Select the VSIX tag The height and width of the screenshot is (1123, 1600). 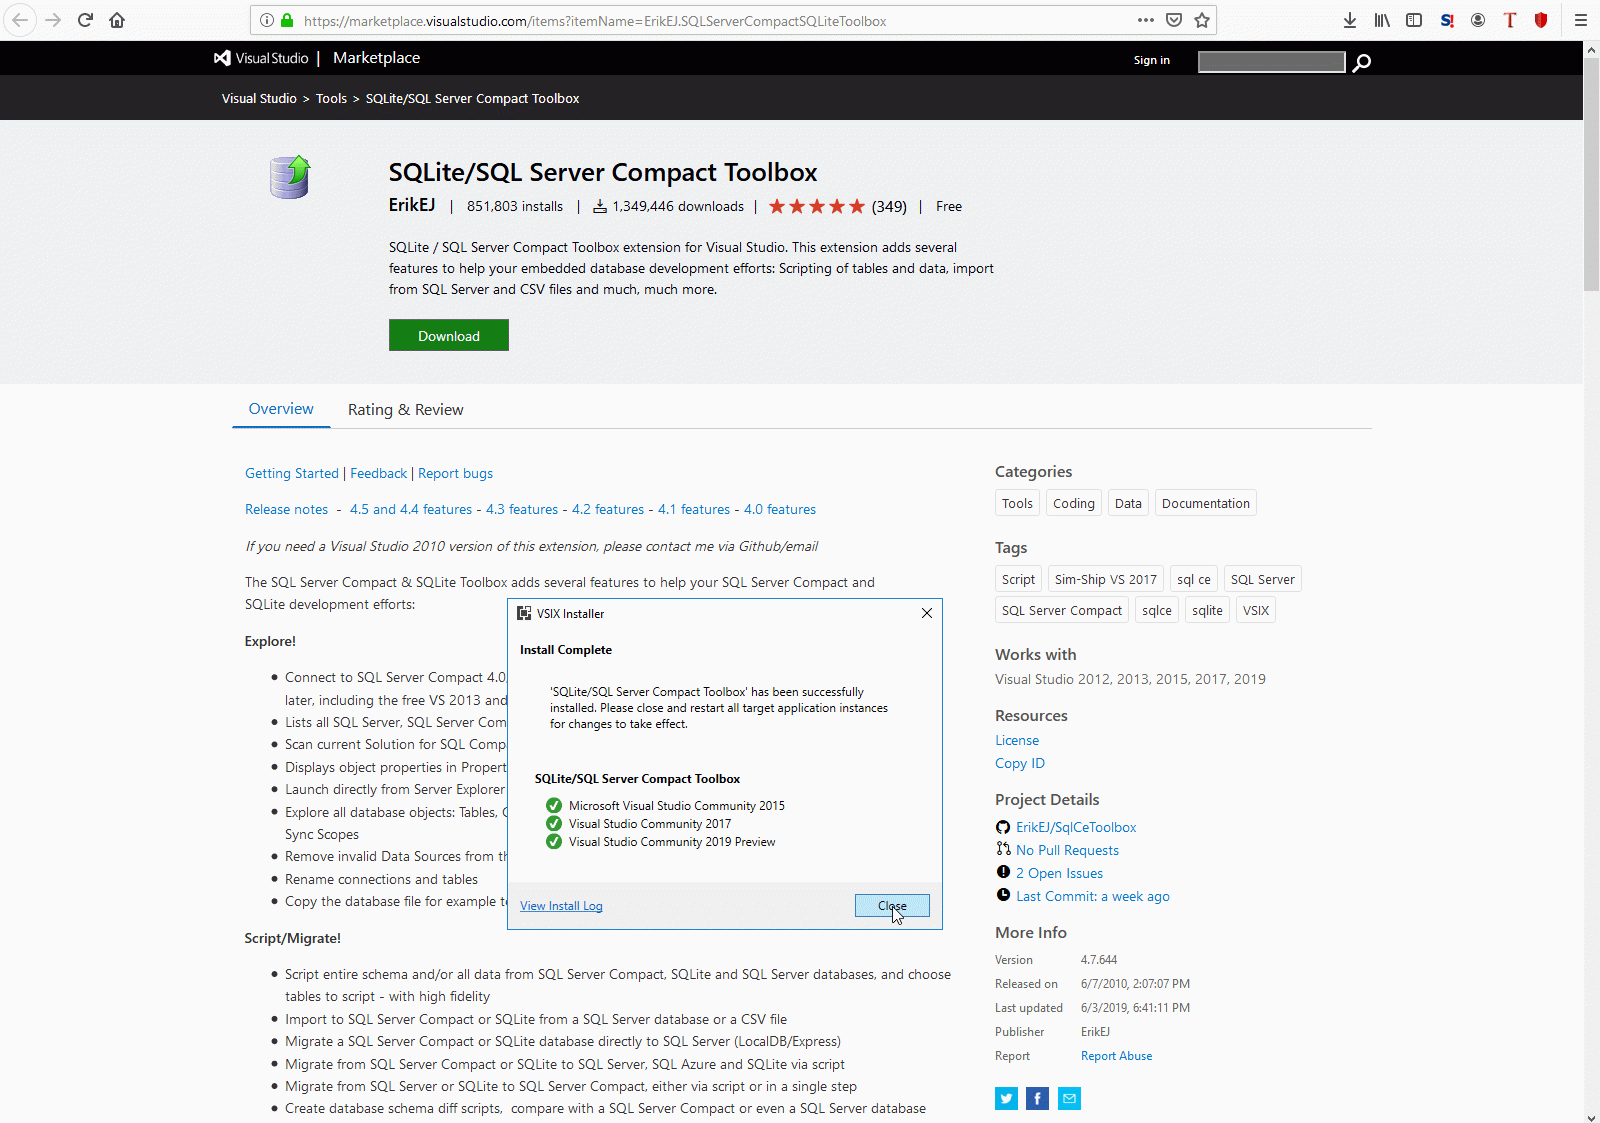(x=1256, y=610)
